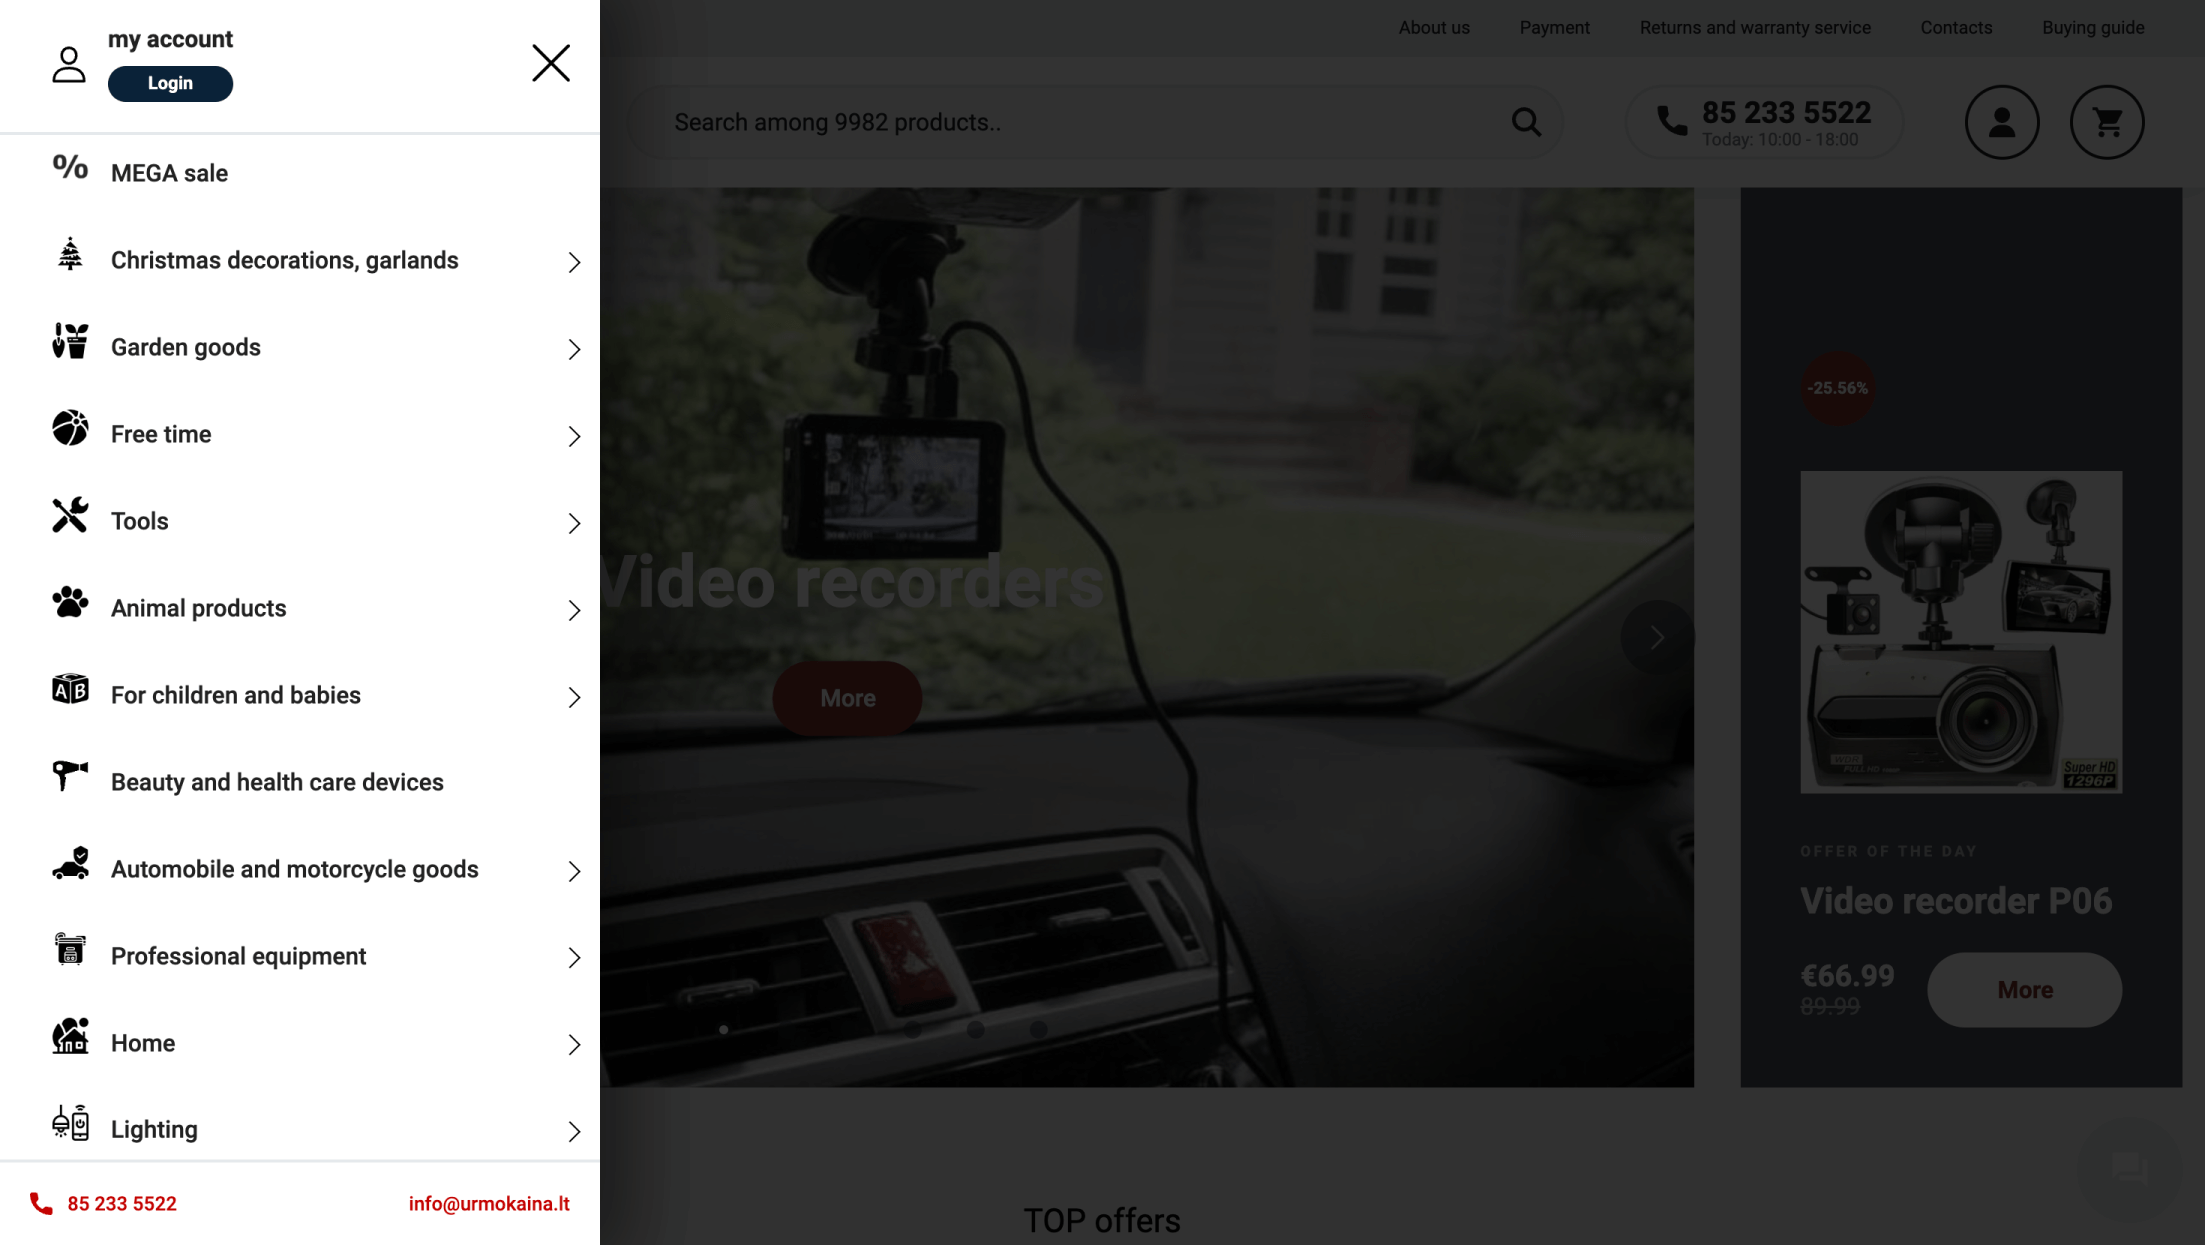Advance banner with the next slide arrow
The image size is (2205, 1245).
coord(1657,637)
